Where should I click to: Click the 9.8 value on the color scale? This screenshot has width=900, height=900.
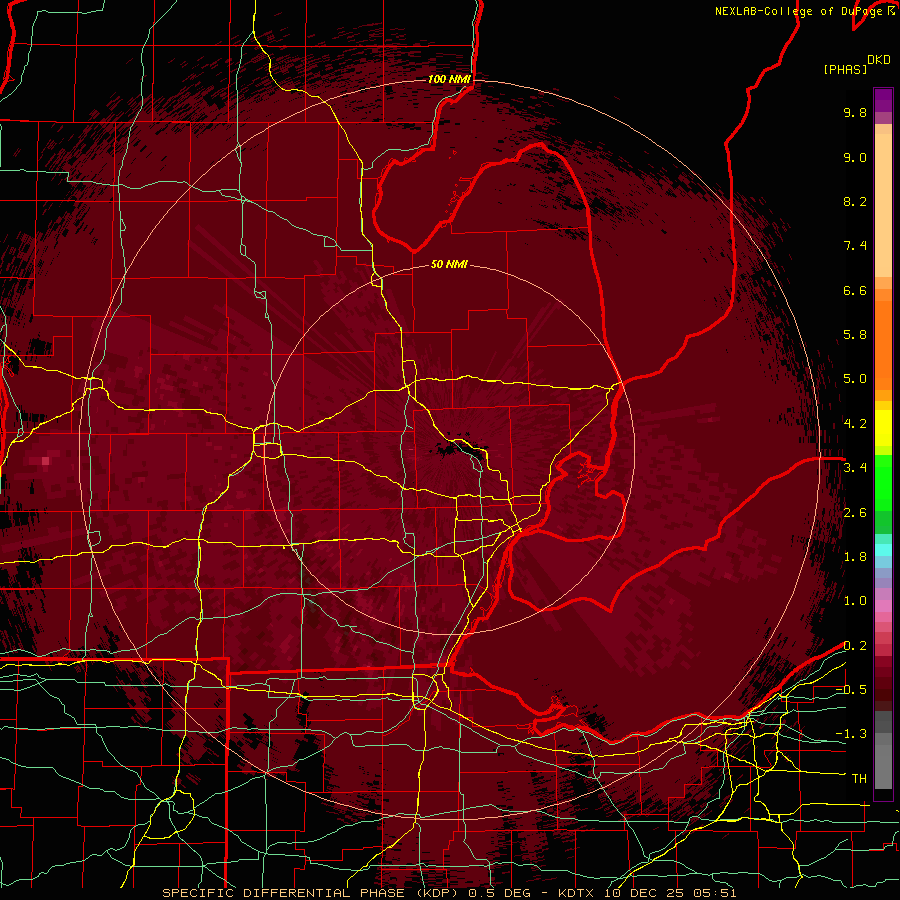click(855, 112)
